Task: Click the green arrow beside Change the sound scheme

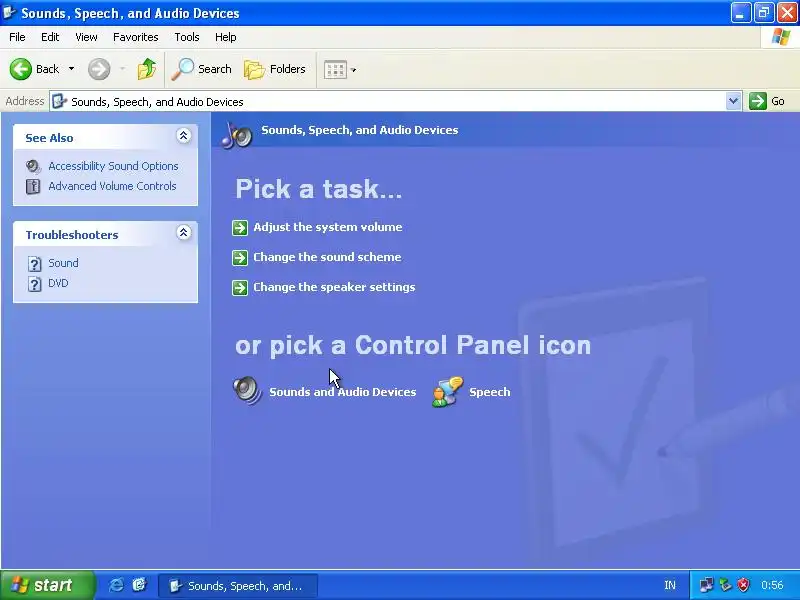Action: (240, 258)
